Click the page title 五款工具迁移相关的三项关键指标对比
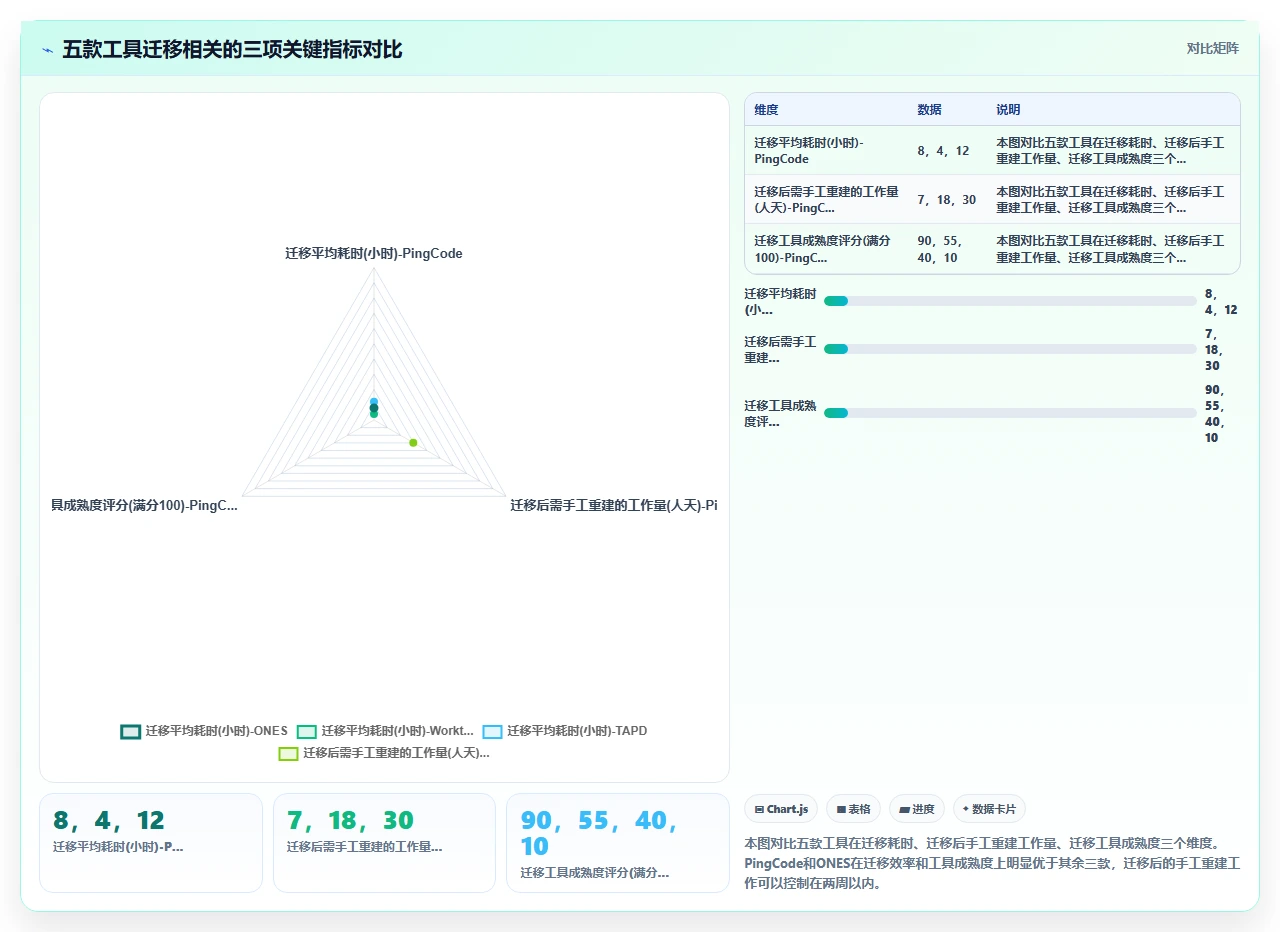The image size is (1280, 932). [x=232, y=49]
